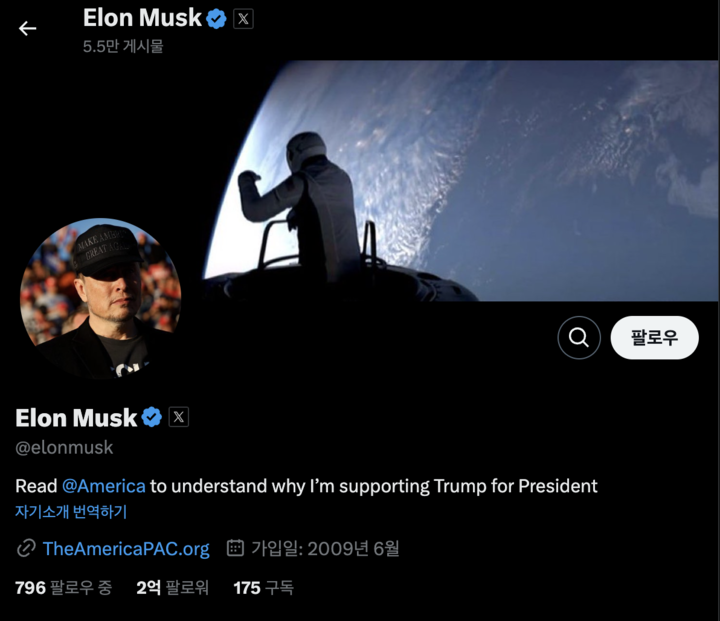Screen dimensions: 720x621
Task: Click the @elonmusk handle text
Action: click(x=64, y=447)
